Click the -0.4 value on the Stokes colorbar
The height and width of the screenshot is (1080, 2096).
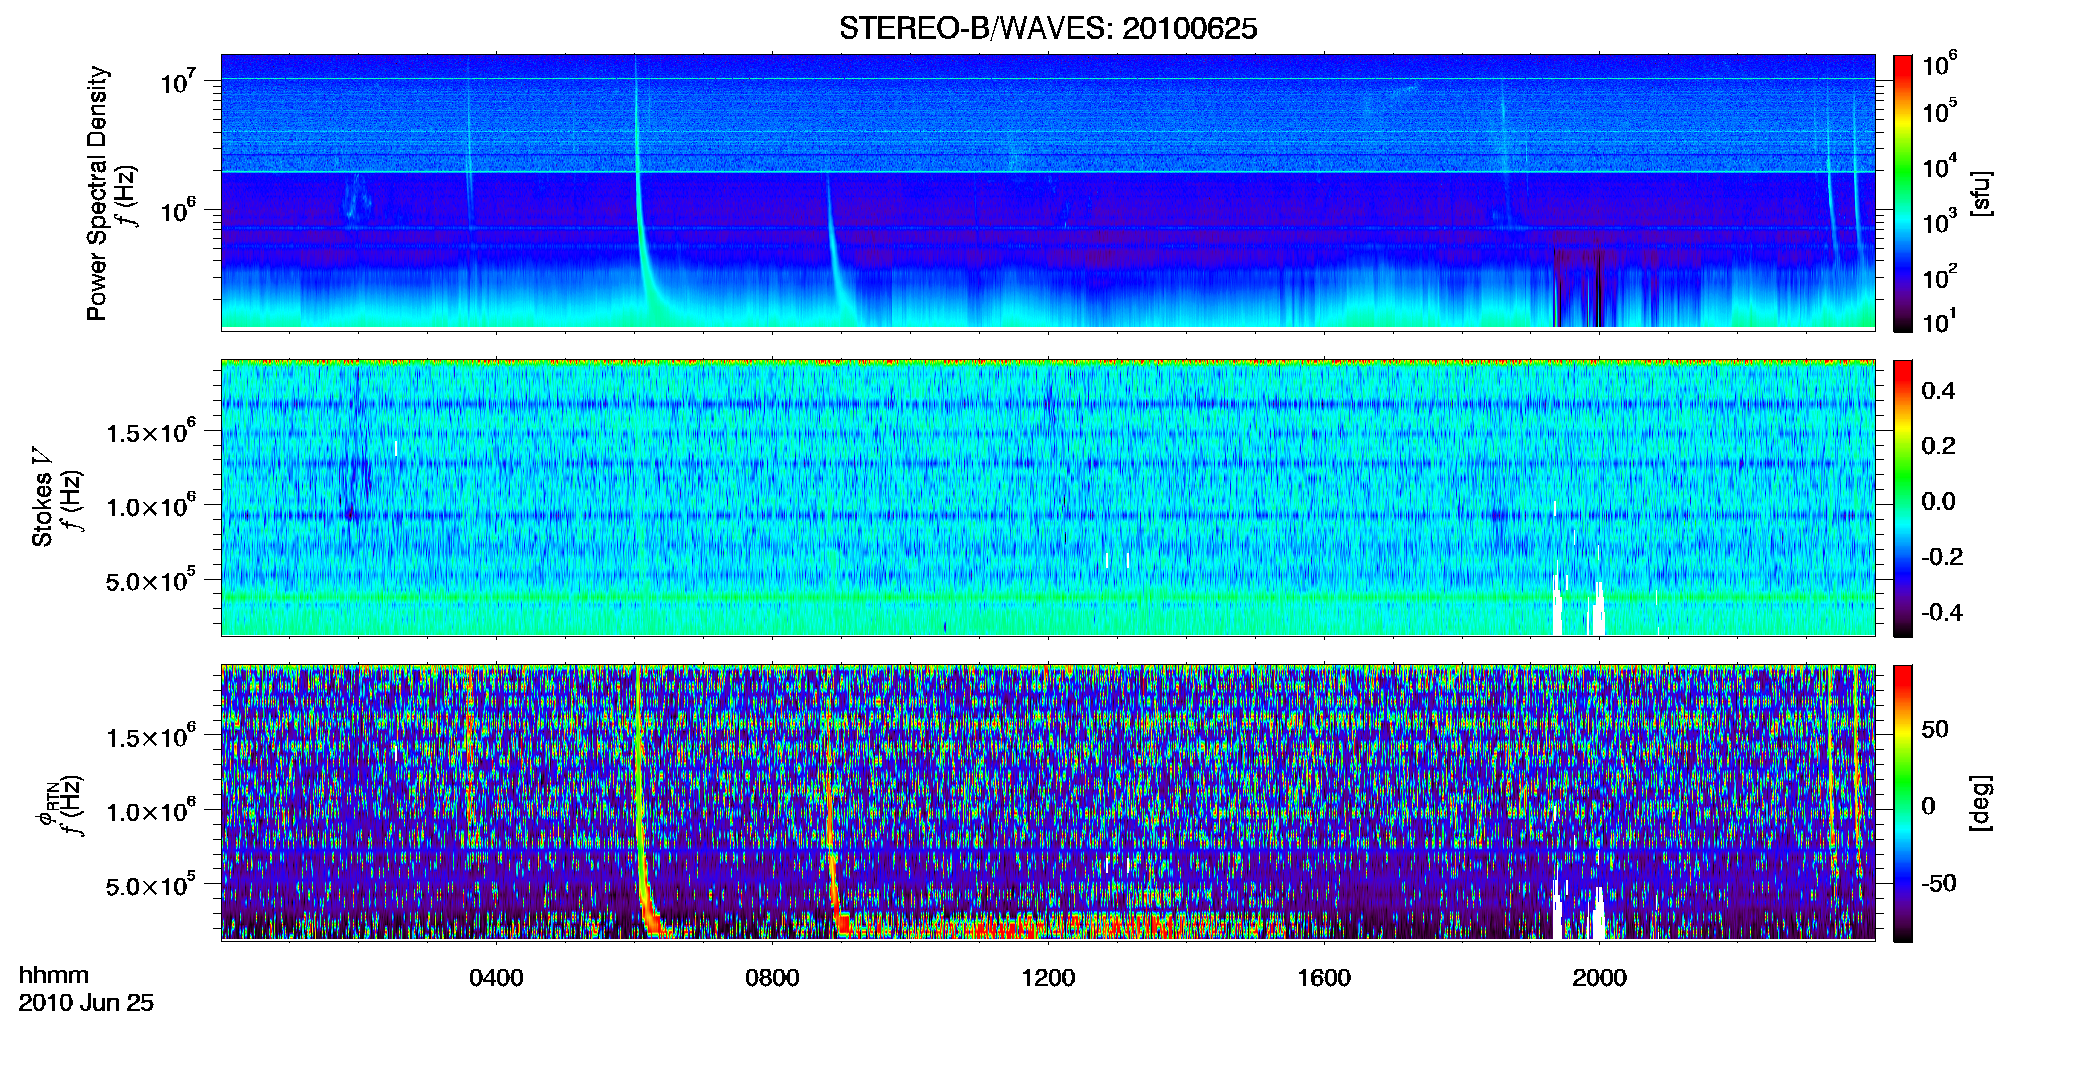1942,612
